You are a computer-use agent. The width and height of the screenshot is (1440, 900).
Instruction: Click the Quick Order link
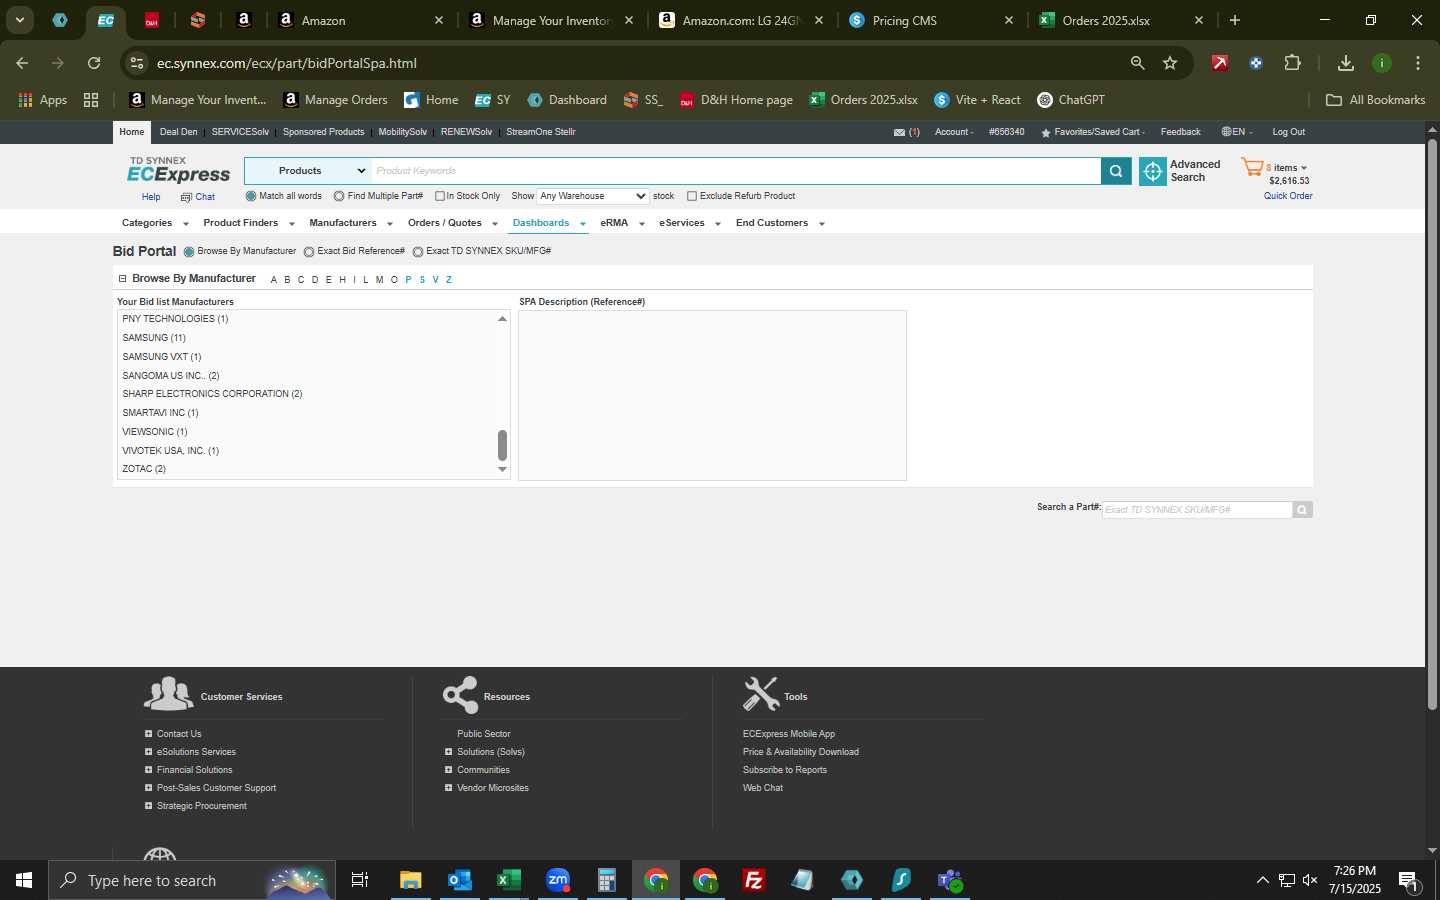point(1288,196)
